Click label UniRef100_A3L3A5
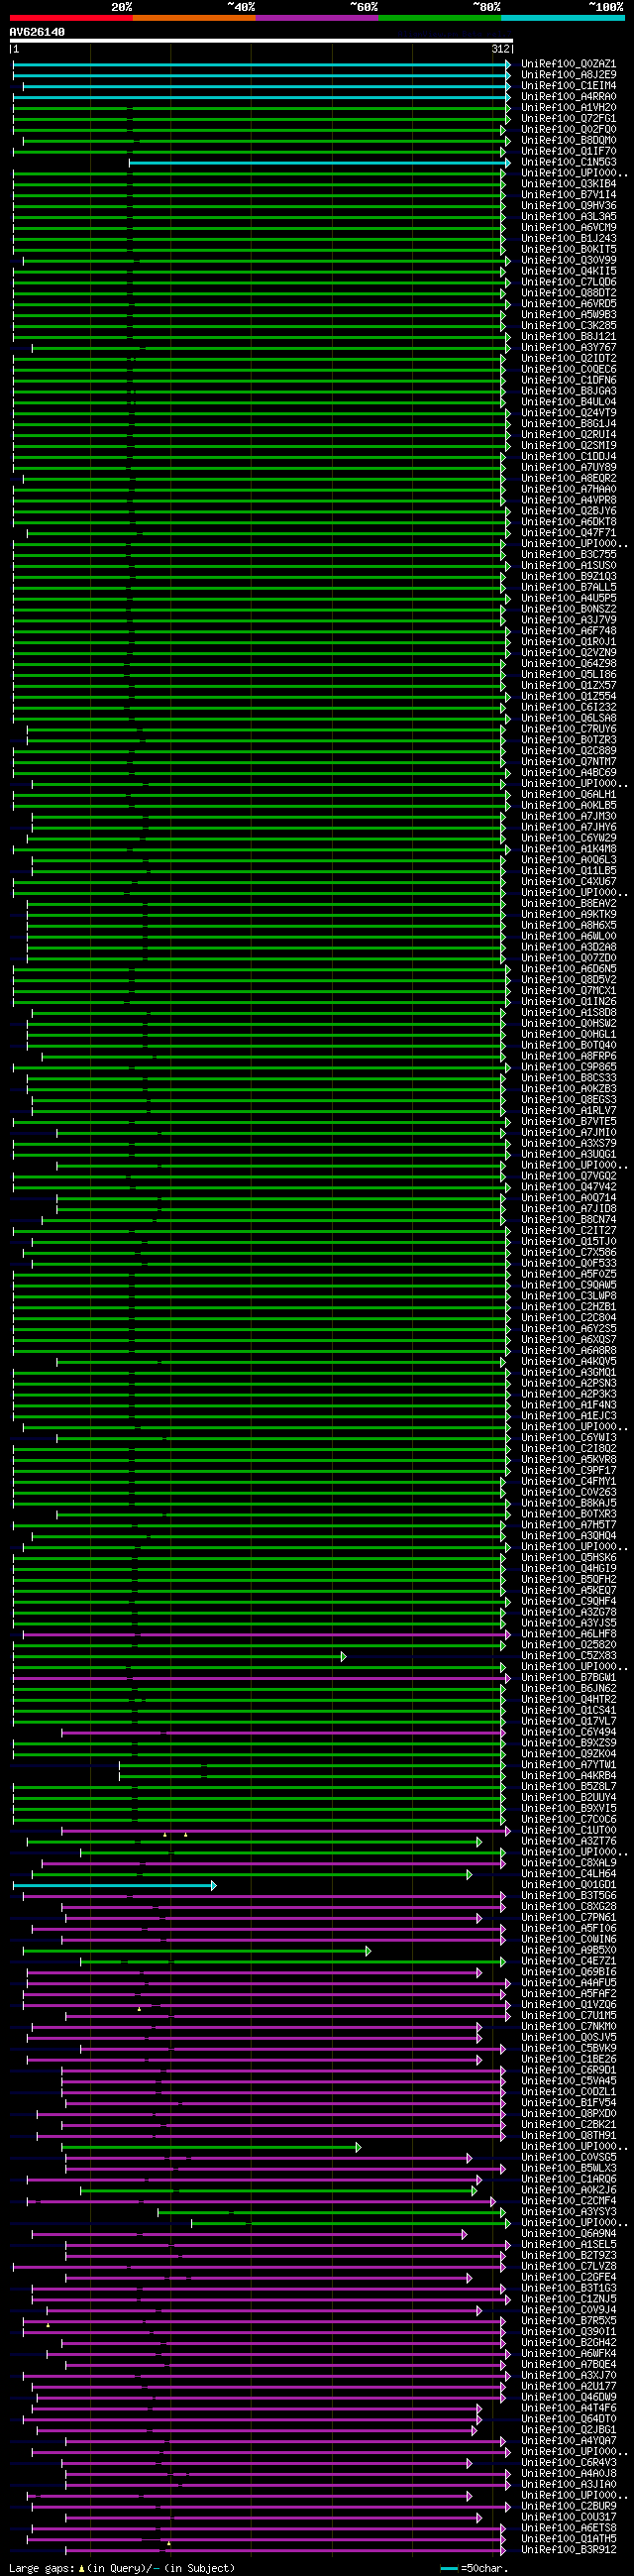634x2576 pixels. click(568, 217)
